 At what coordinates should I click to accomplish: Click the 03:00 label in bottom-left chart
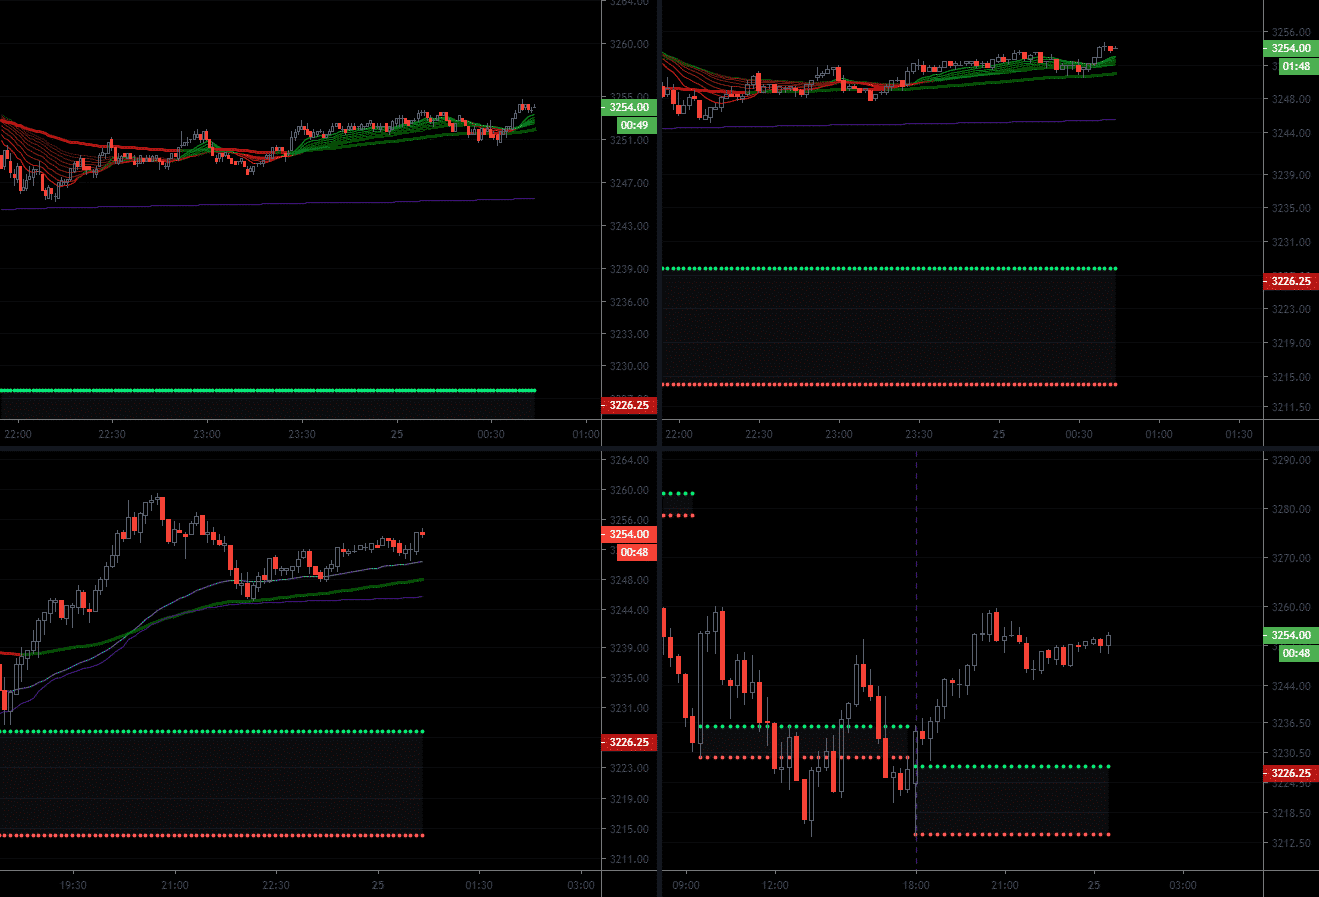581,885
